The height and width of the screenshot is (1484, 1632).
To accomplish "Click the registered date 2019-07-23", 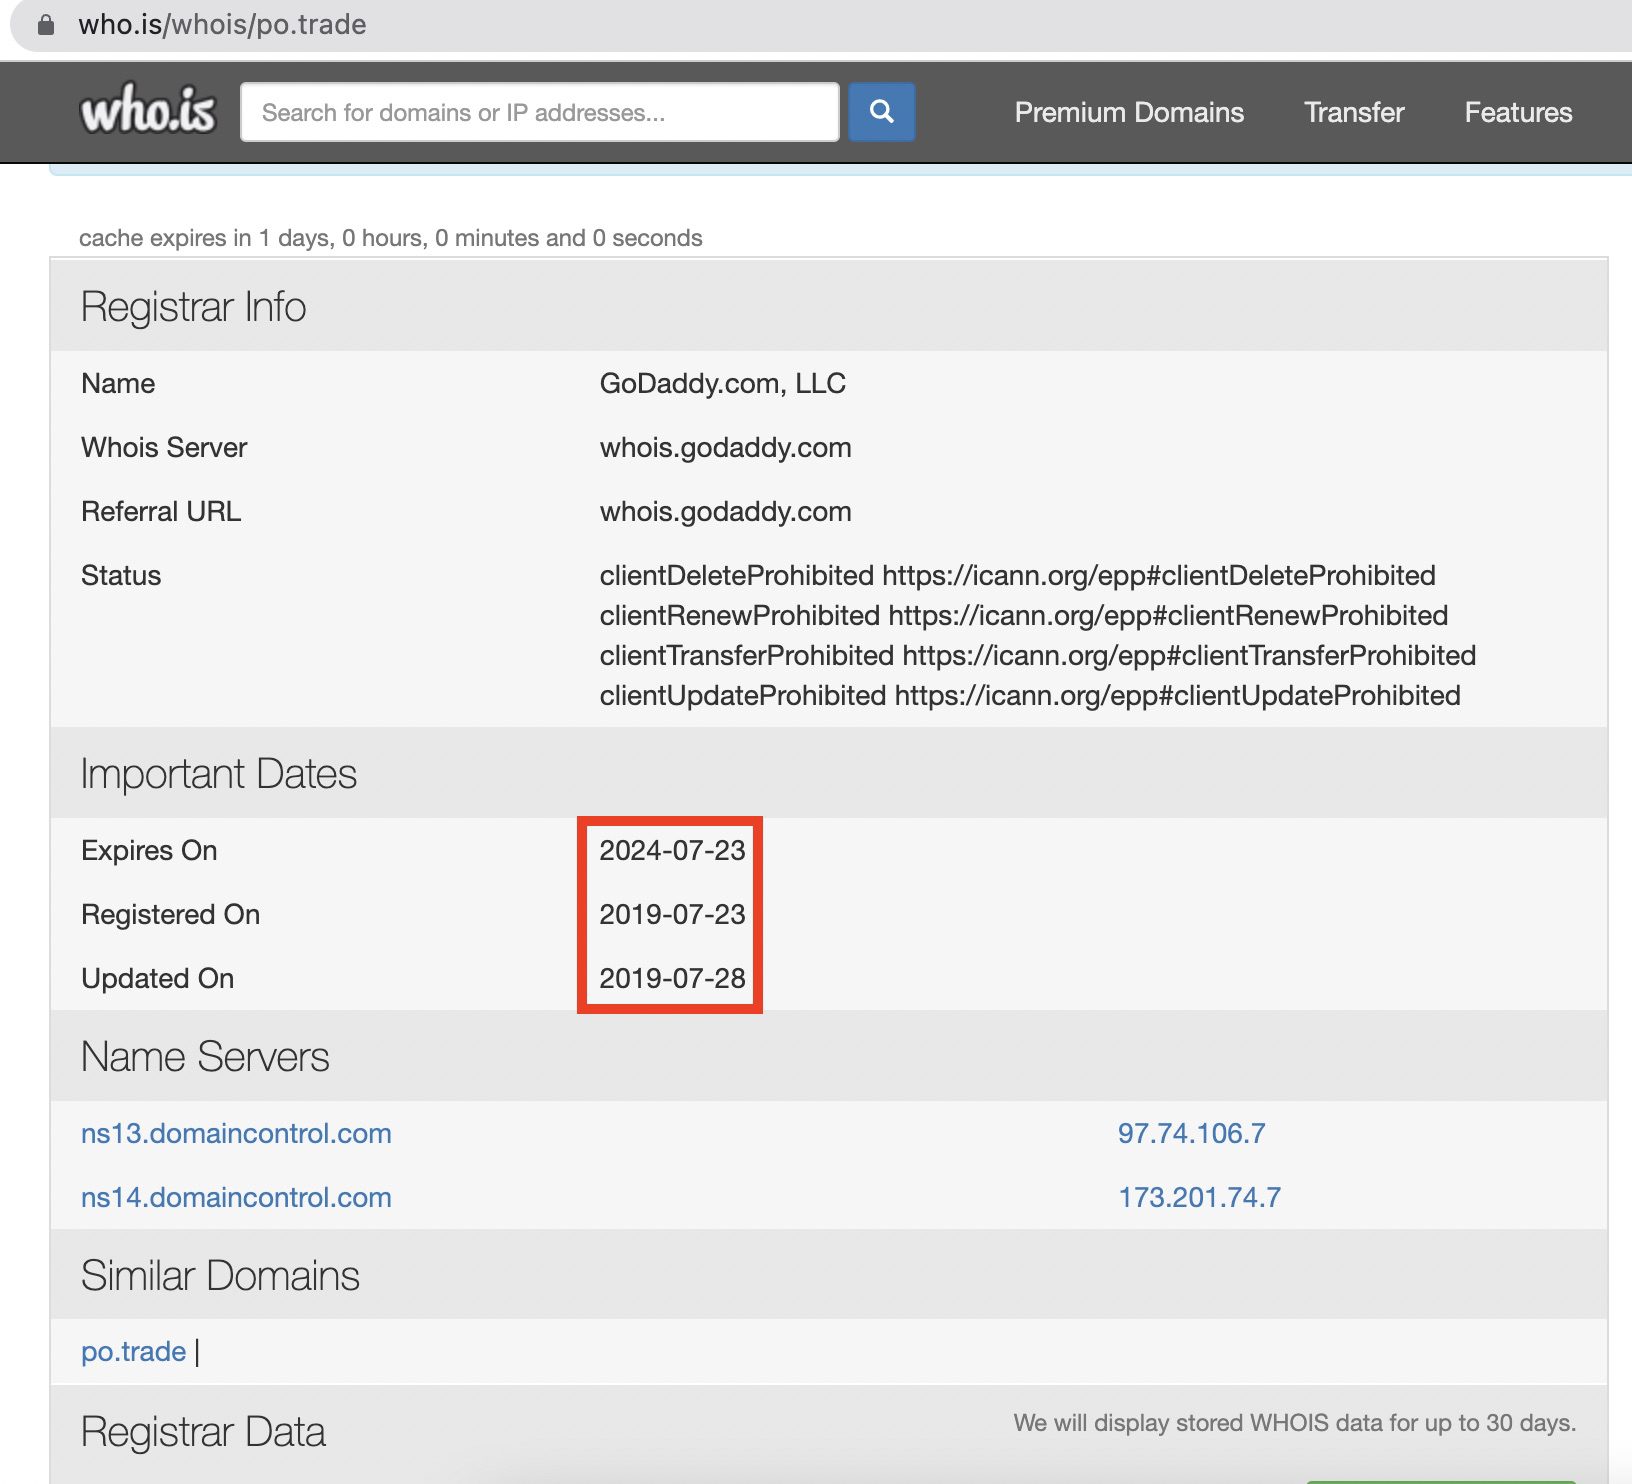I will click(672, 914).
